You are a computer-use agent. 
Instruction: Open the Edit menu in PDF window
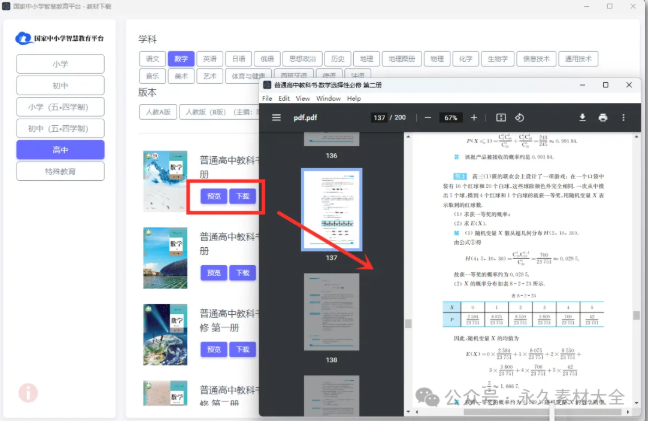(x=284, y=98)
